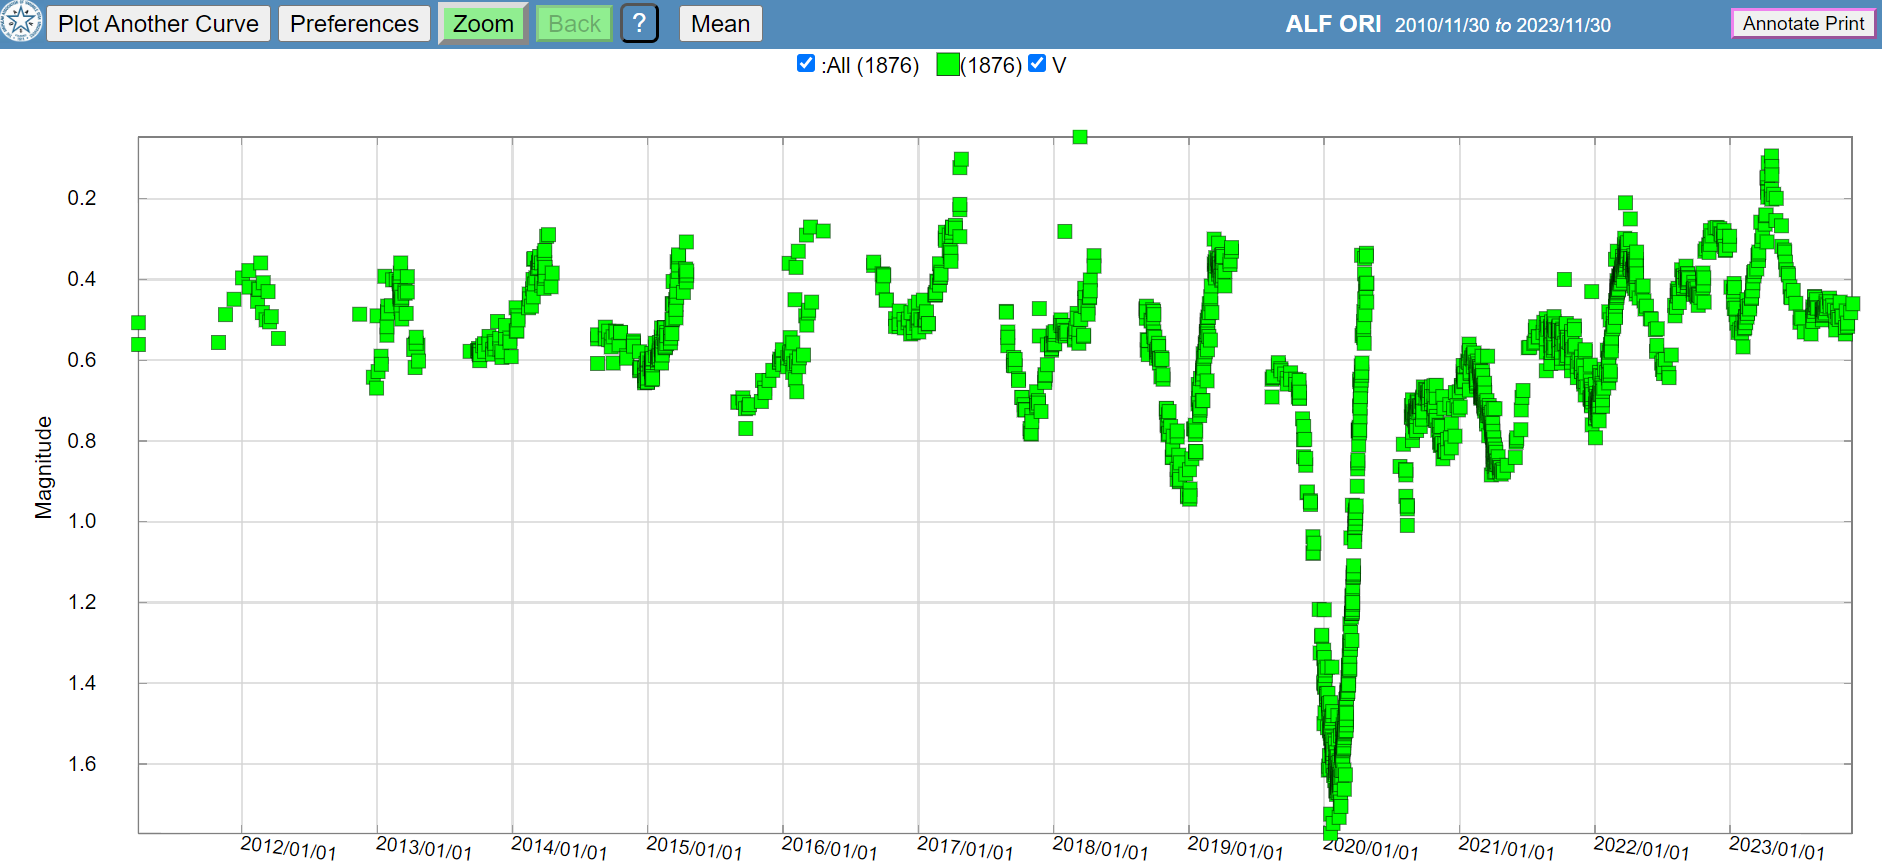The height and width of the screenshot is (866, 1894).
Task: Click the date range 2010/11/30 to 2023/11/30
Action: pyautogui.click(x=1503, y=25)
